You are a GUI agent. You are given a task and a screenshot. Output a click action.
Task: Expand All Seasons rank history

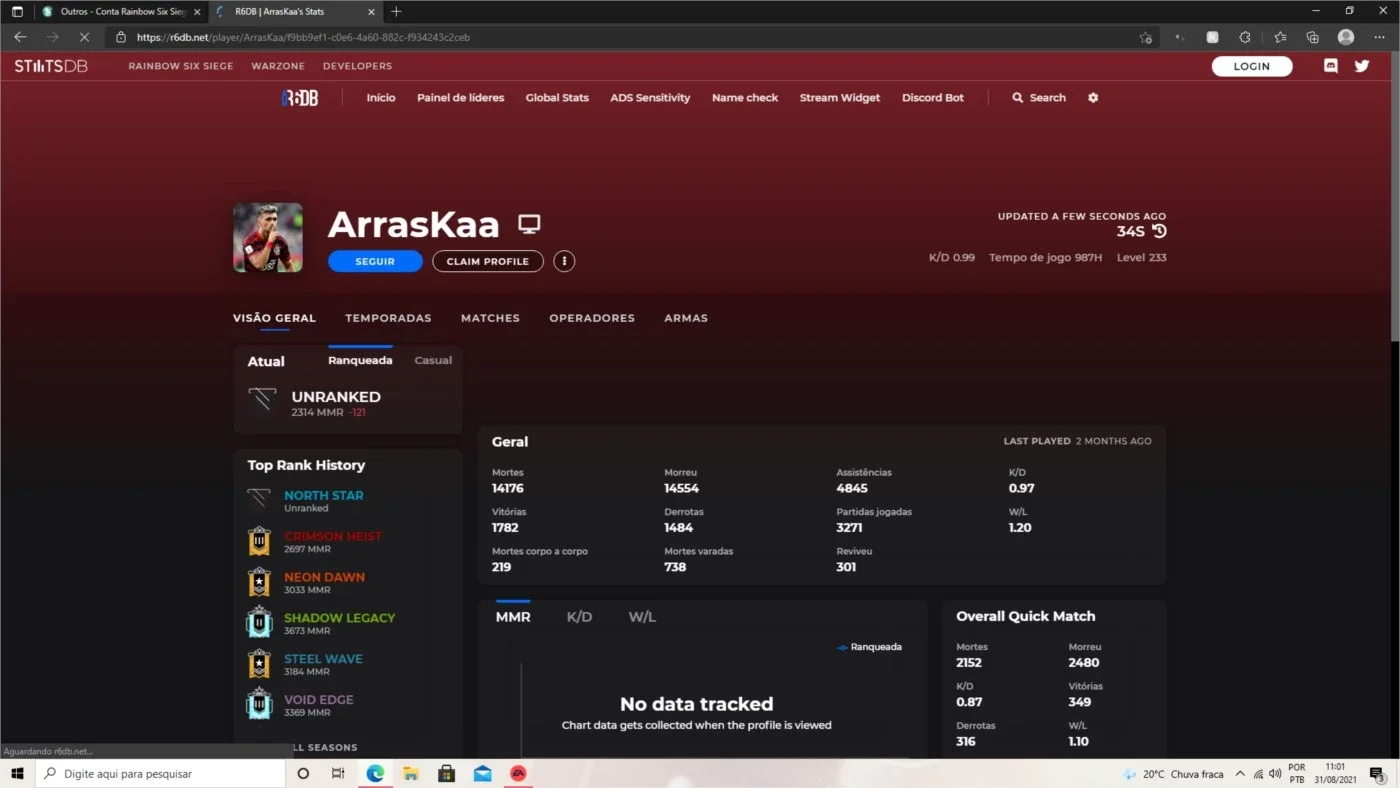point(320,747)
